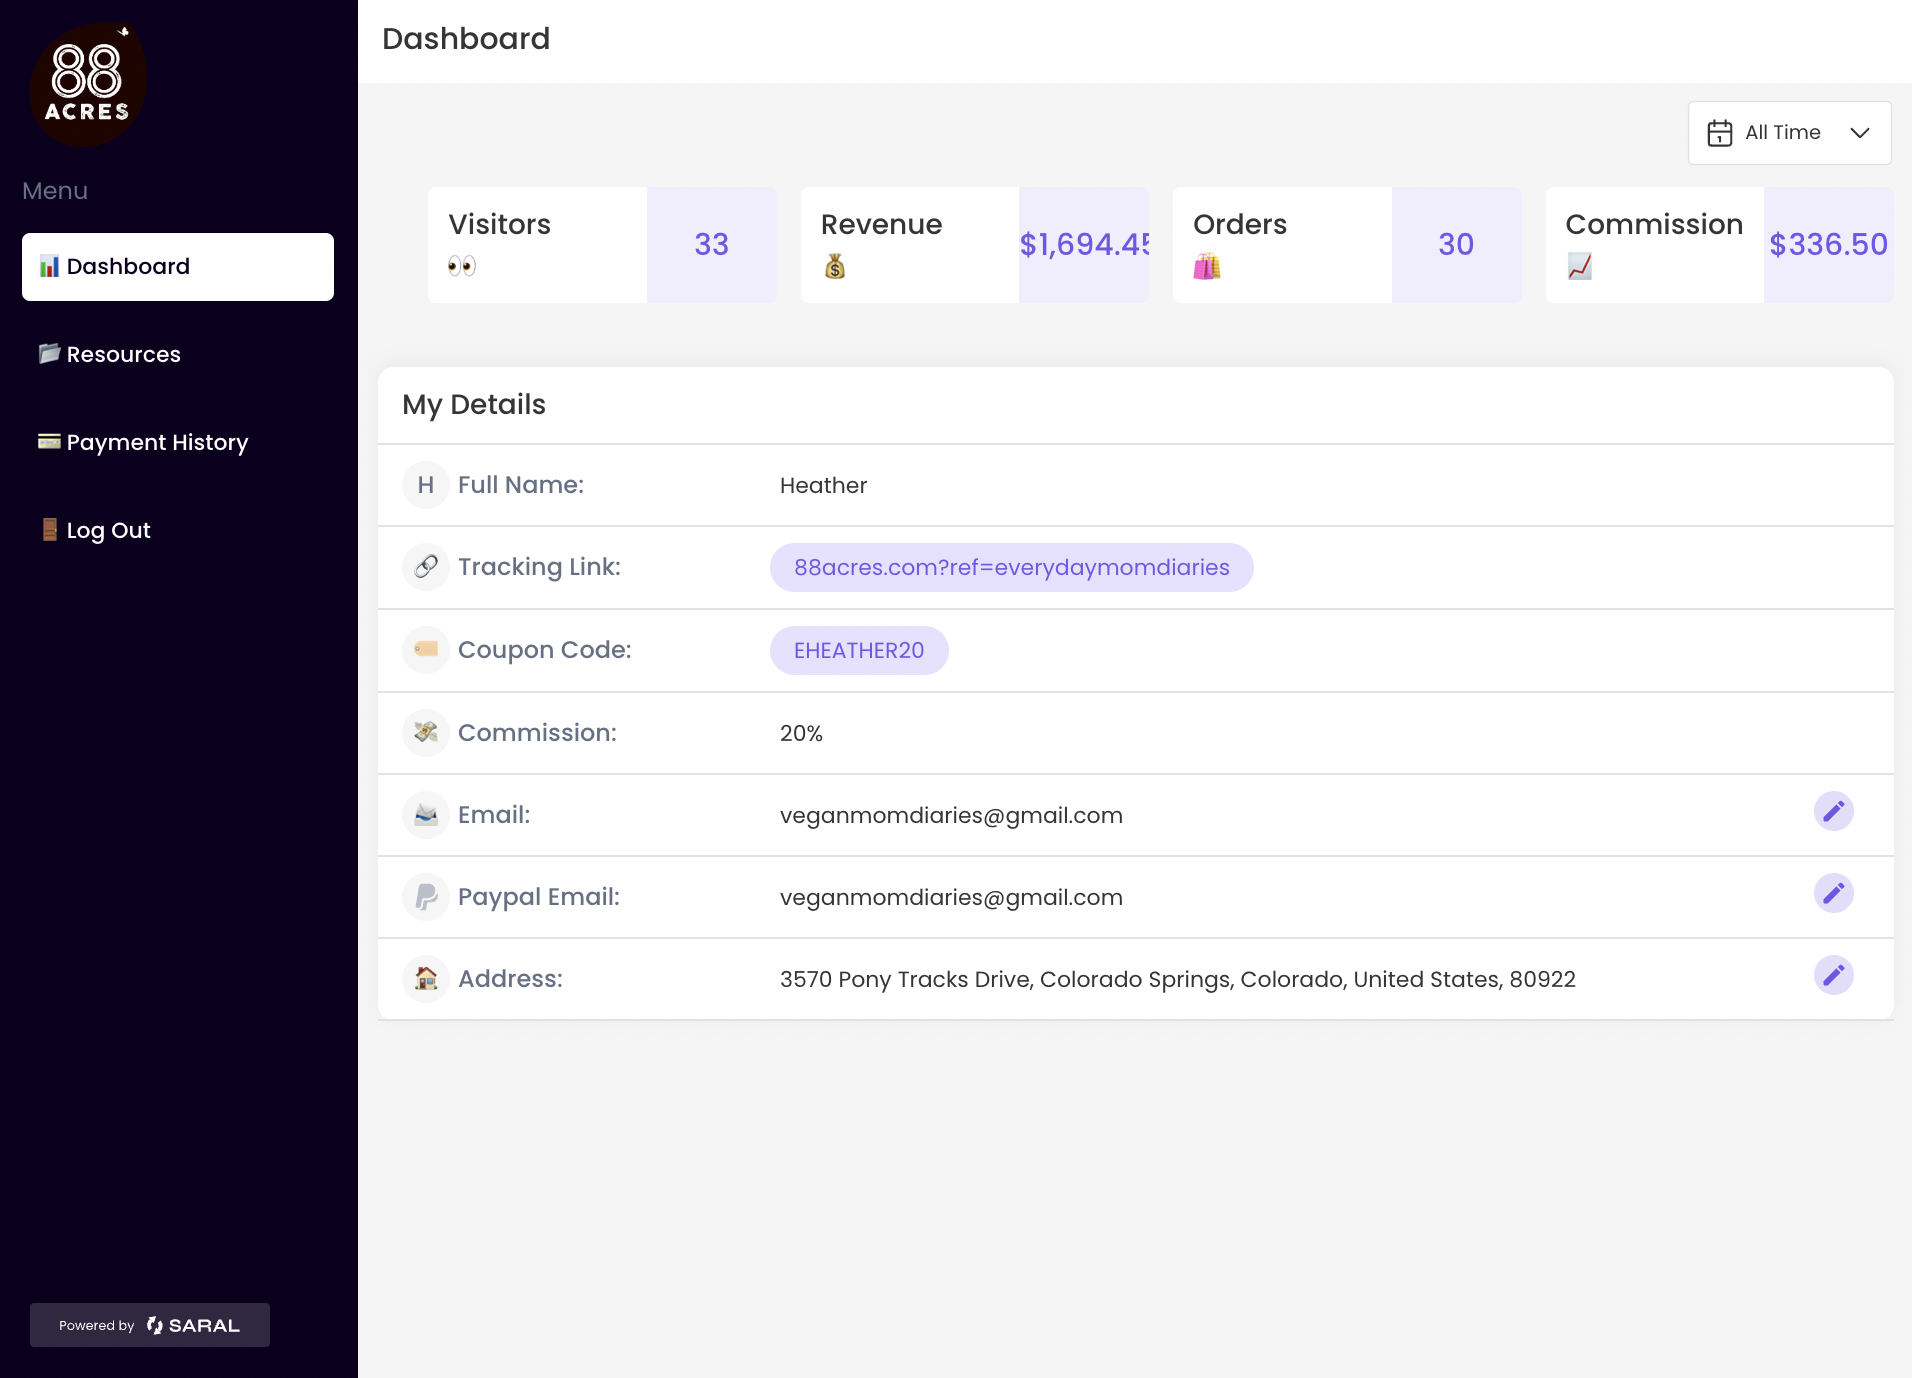The height and width of the screenshot is (1378, 1912).
Task: Click the Orders card title
Action: click(1240, 224)
